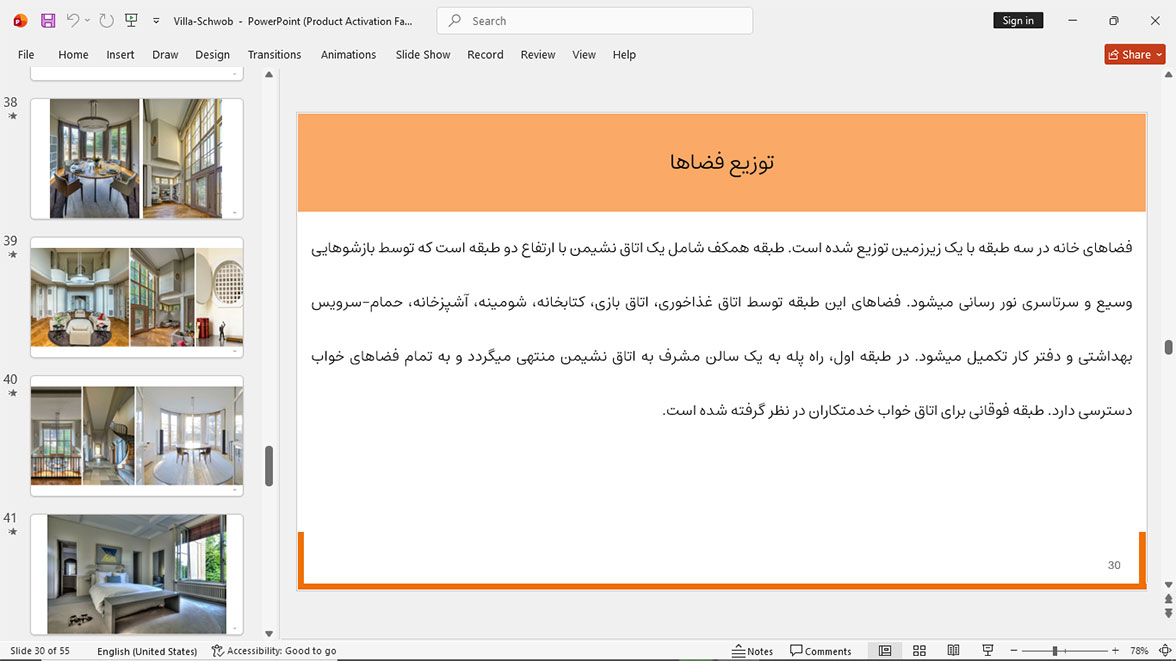1176x661 pixels.
Task: Select slide 38 thumbnail
Action: 136,158
